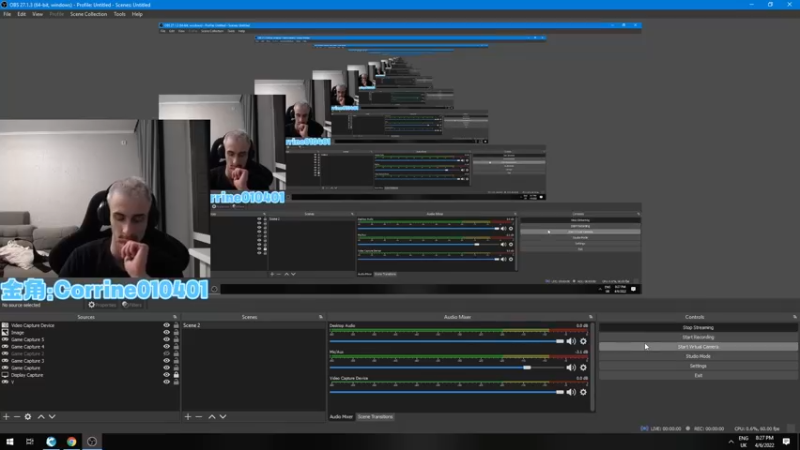
Task: Pop out Controls dock panel
Action: [794, 317]
